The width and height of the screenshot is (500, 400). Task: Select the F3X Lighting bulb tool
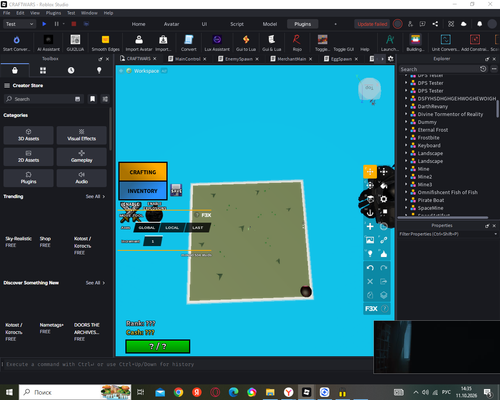(x=370, y=254)
